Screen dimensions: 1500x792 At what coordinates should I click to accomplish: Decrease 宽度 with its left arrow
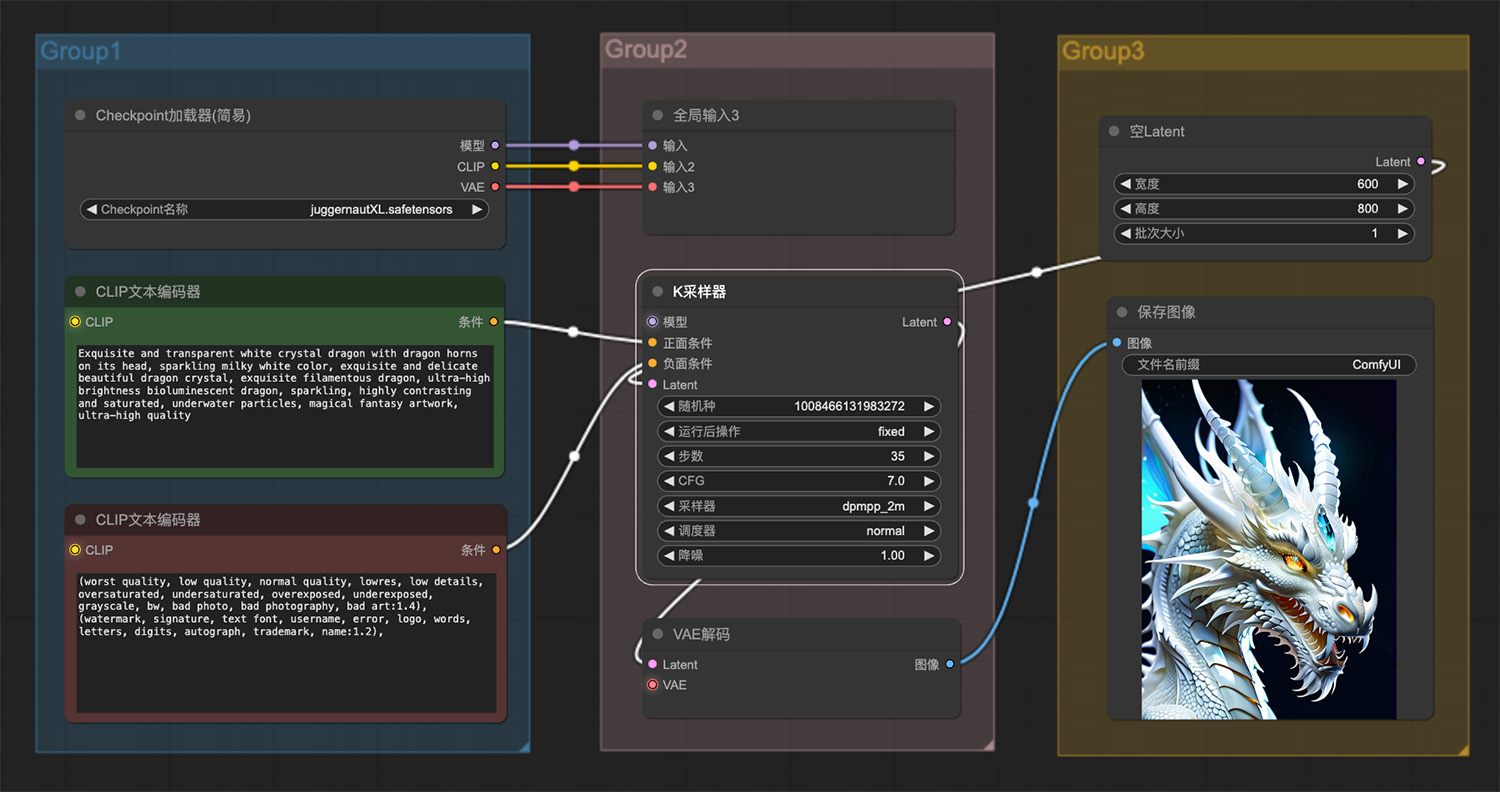(x=1125, y=184)
